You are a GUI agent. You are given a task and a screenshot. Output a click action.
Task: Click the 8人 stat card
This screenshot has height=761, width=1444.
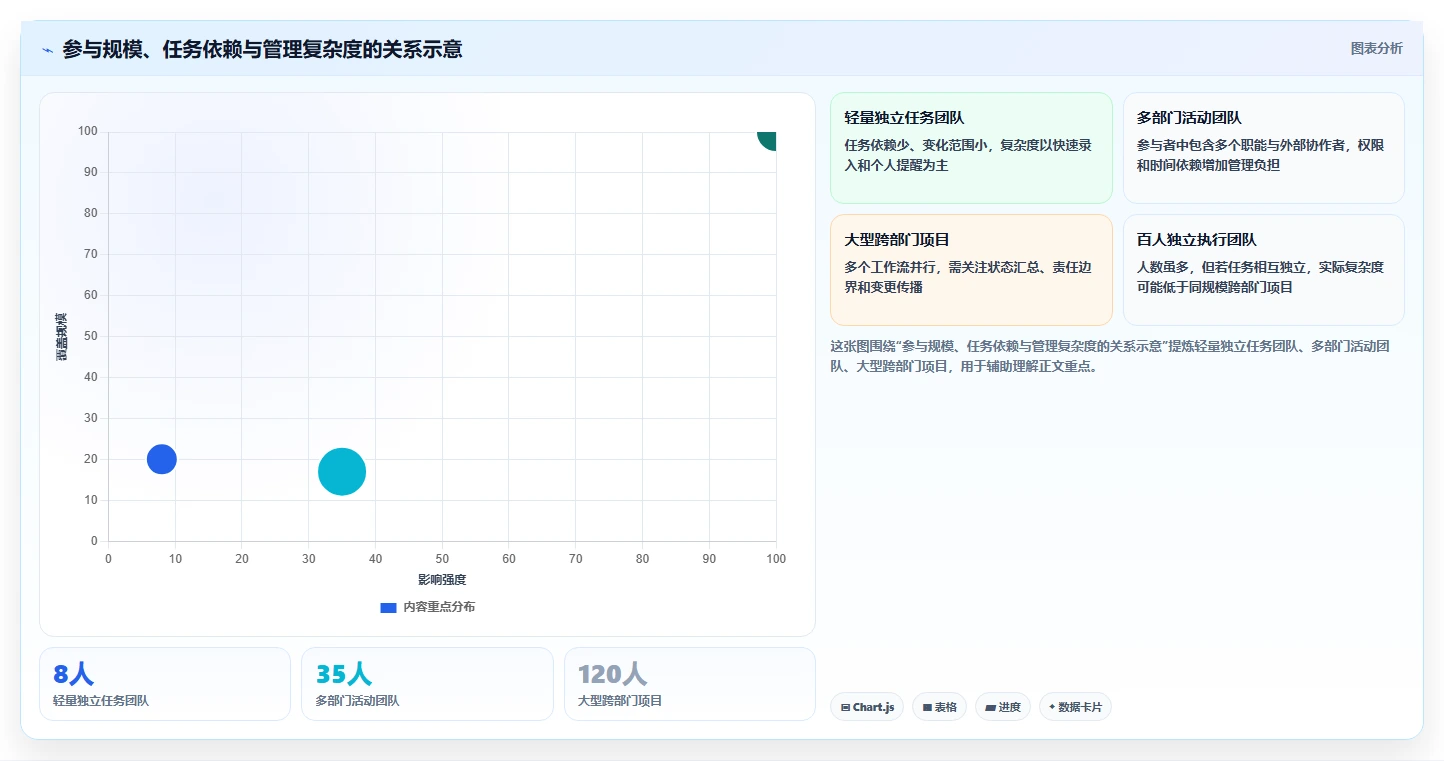pyautogui.click(x=165, y=684)
